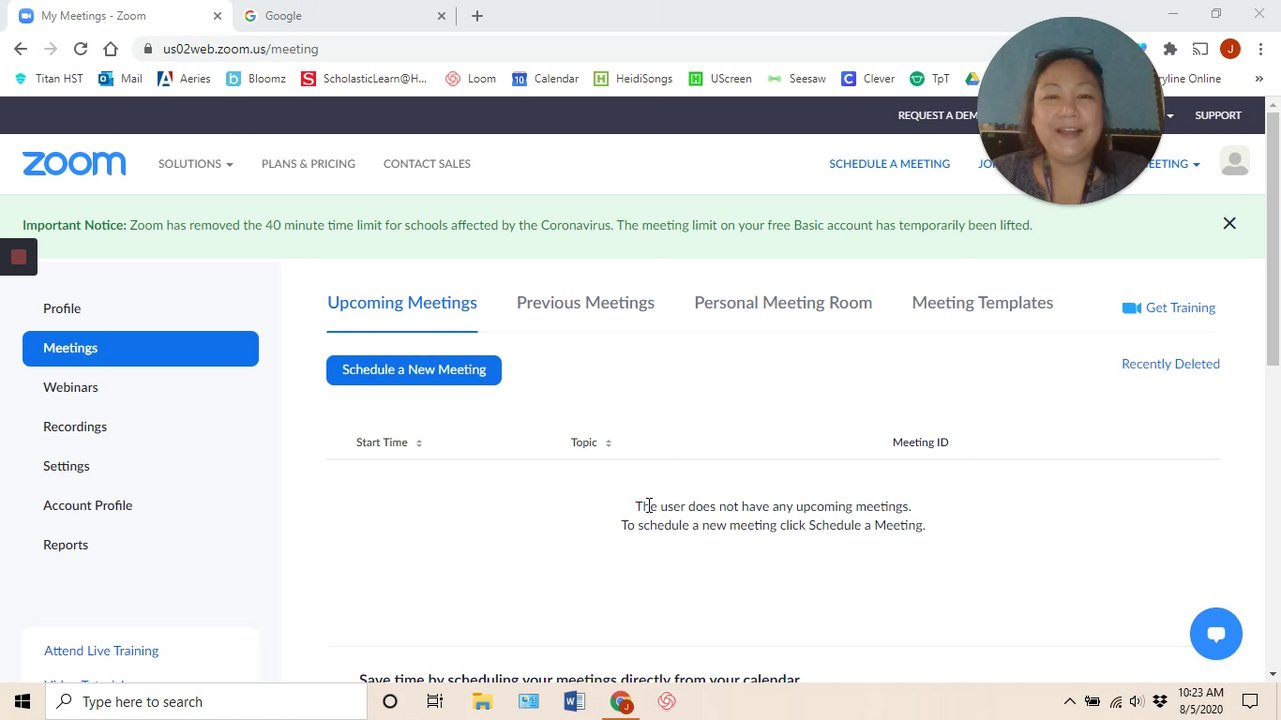Image resolution: width=1281 pixels, height=720 pixels.
Task: Open the Seesaw bookmark
Action: click(797, 78)
